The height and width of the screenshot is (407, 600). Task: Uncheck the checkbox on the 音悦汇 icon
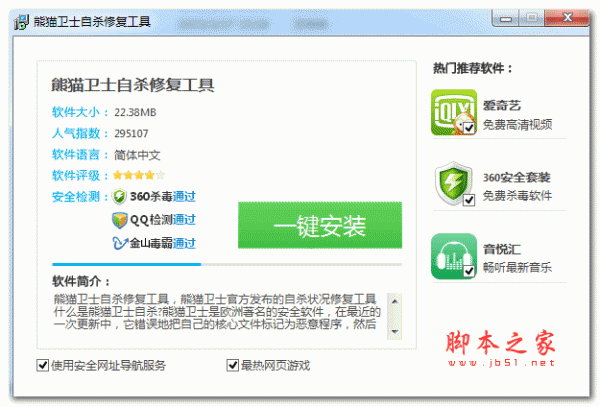469,271
